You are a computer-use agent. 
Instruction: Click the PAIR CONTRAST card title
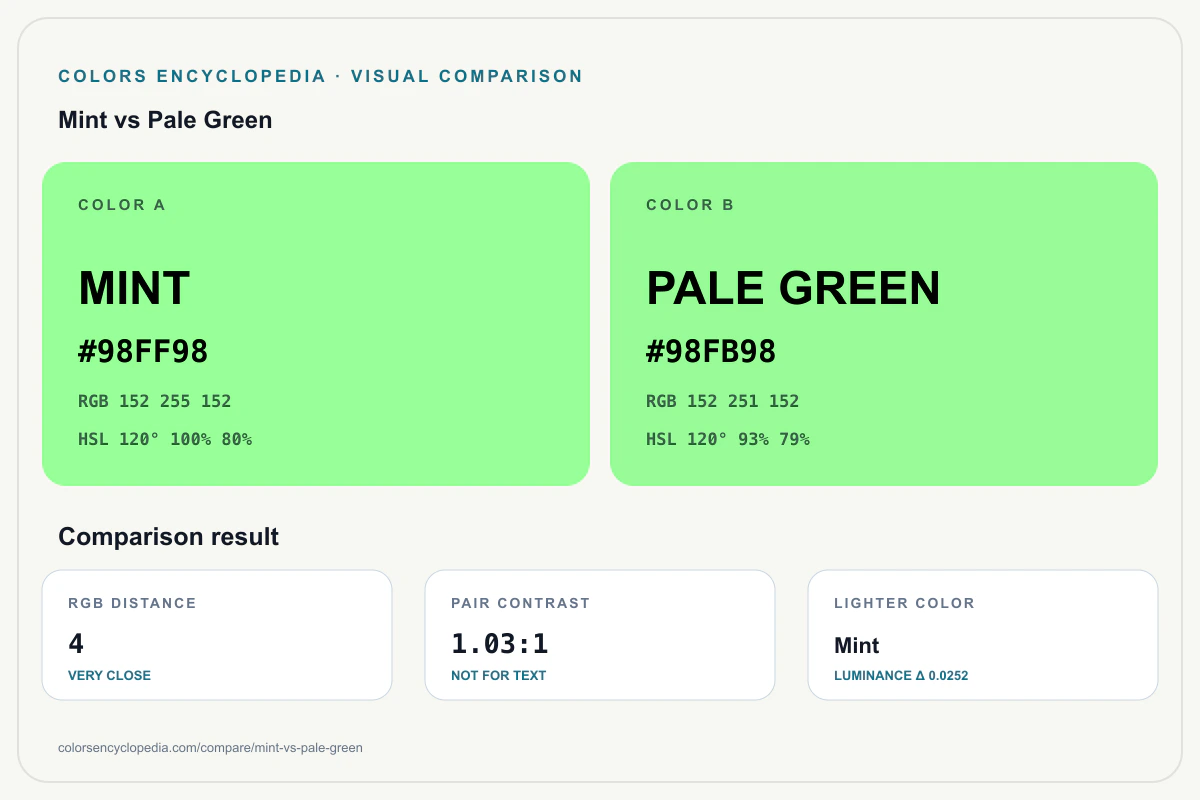coord(521,603)
